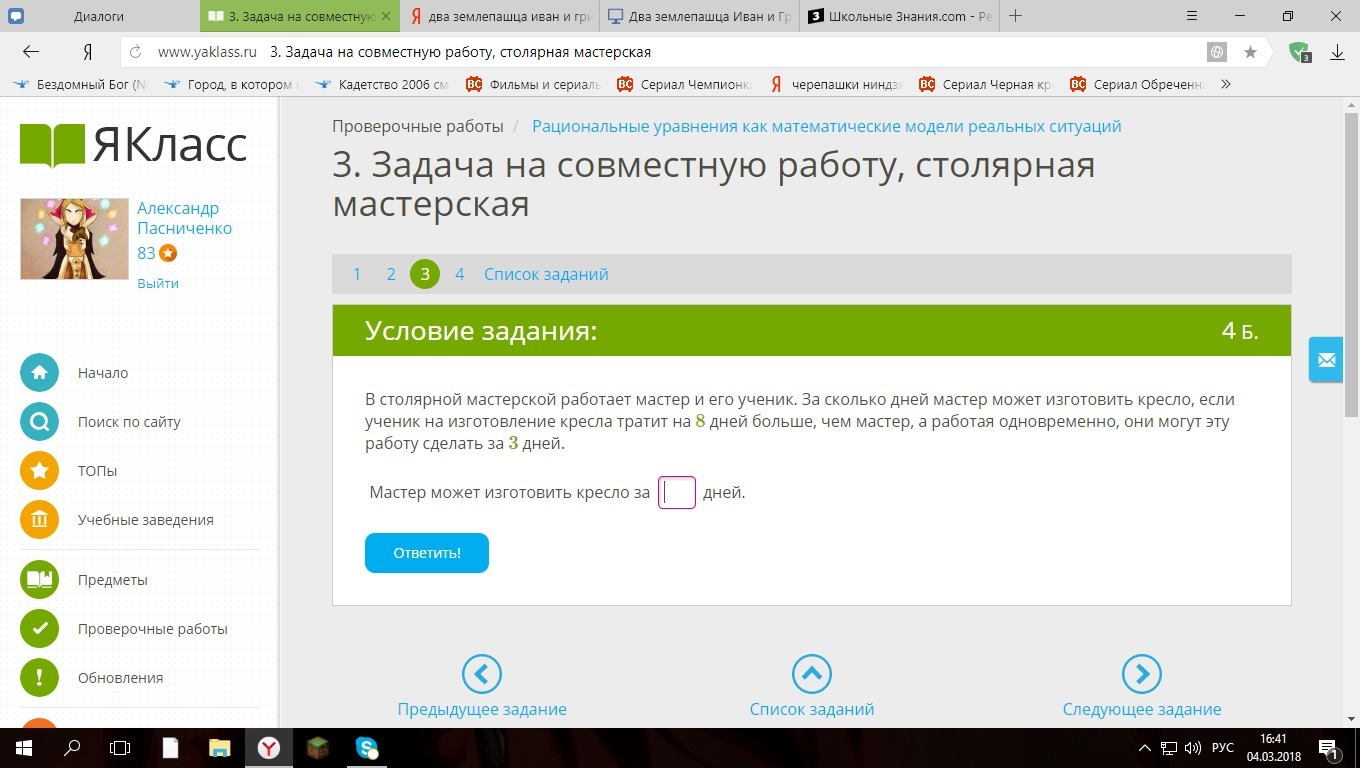Click the Начало home icon in sidebar
The width and height of the screenshot is (1360, 768).
[x=39, y=373]
